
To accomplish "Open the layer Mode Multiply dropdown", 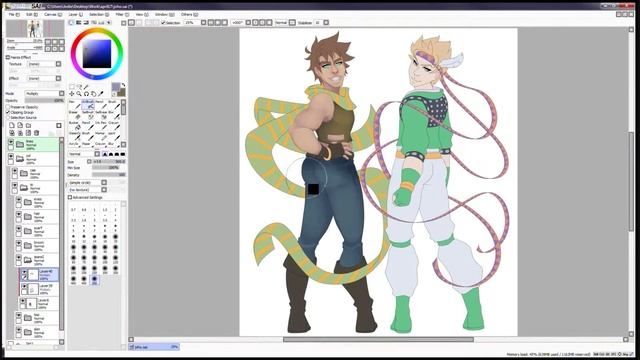I will [x=44, y=93].
